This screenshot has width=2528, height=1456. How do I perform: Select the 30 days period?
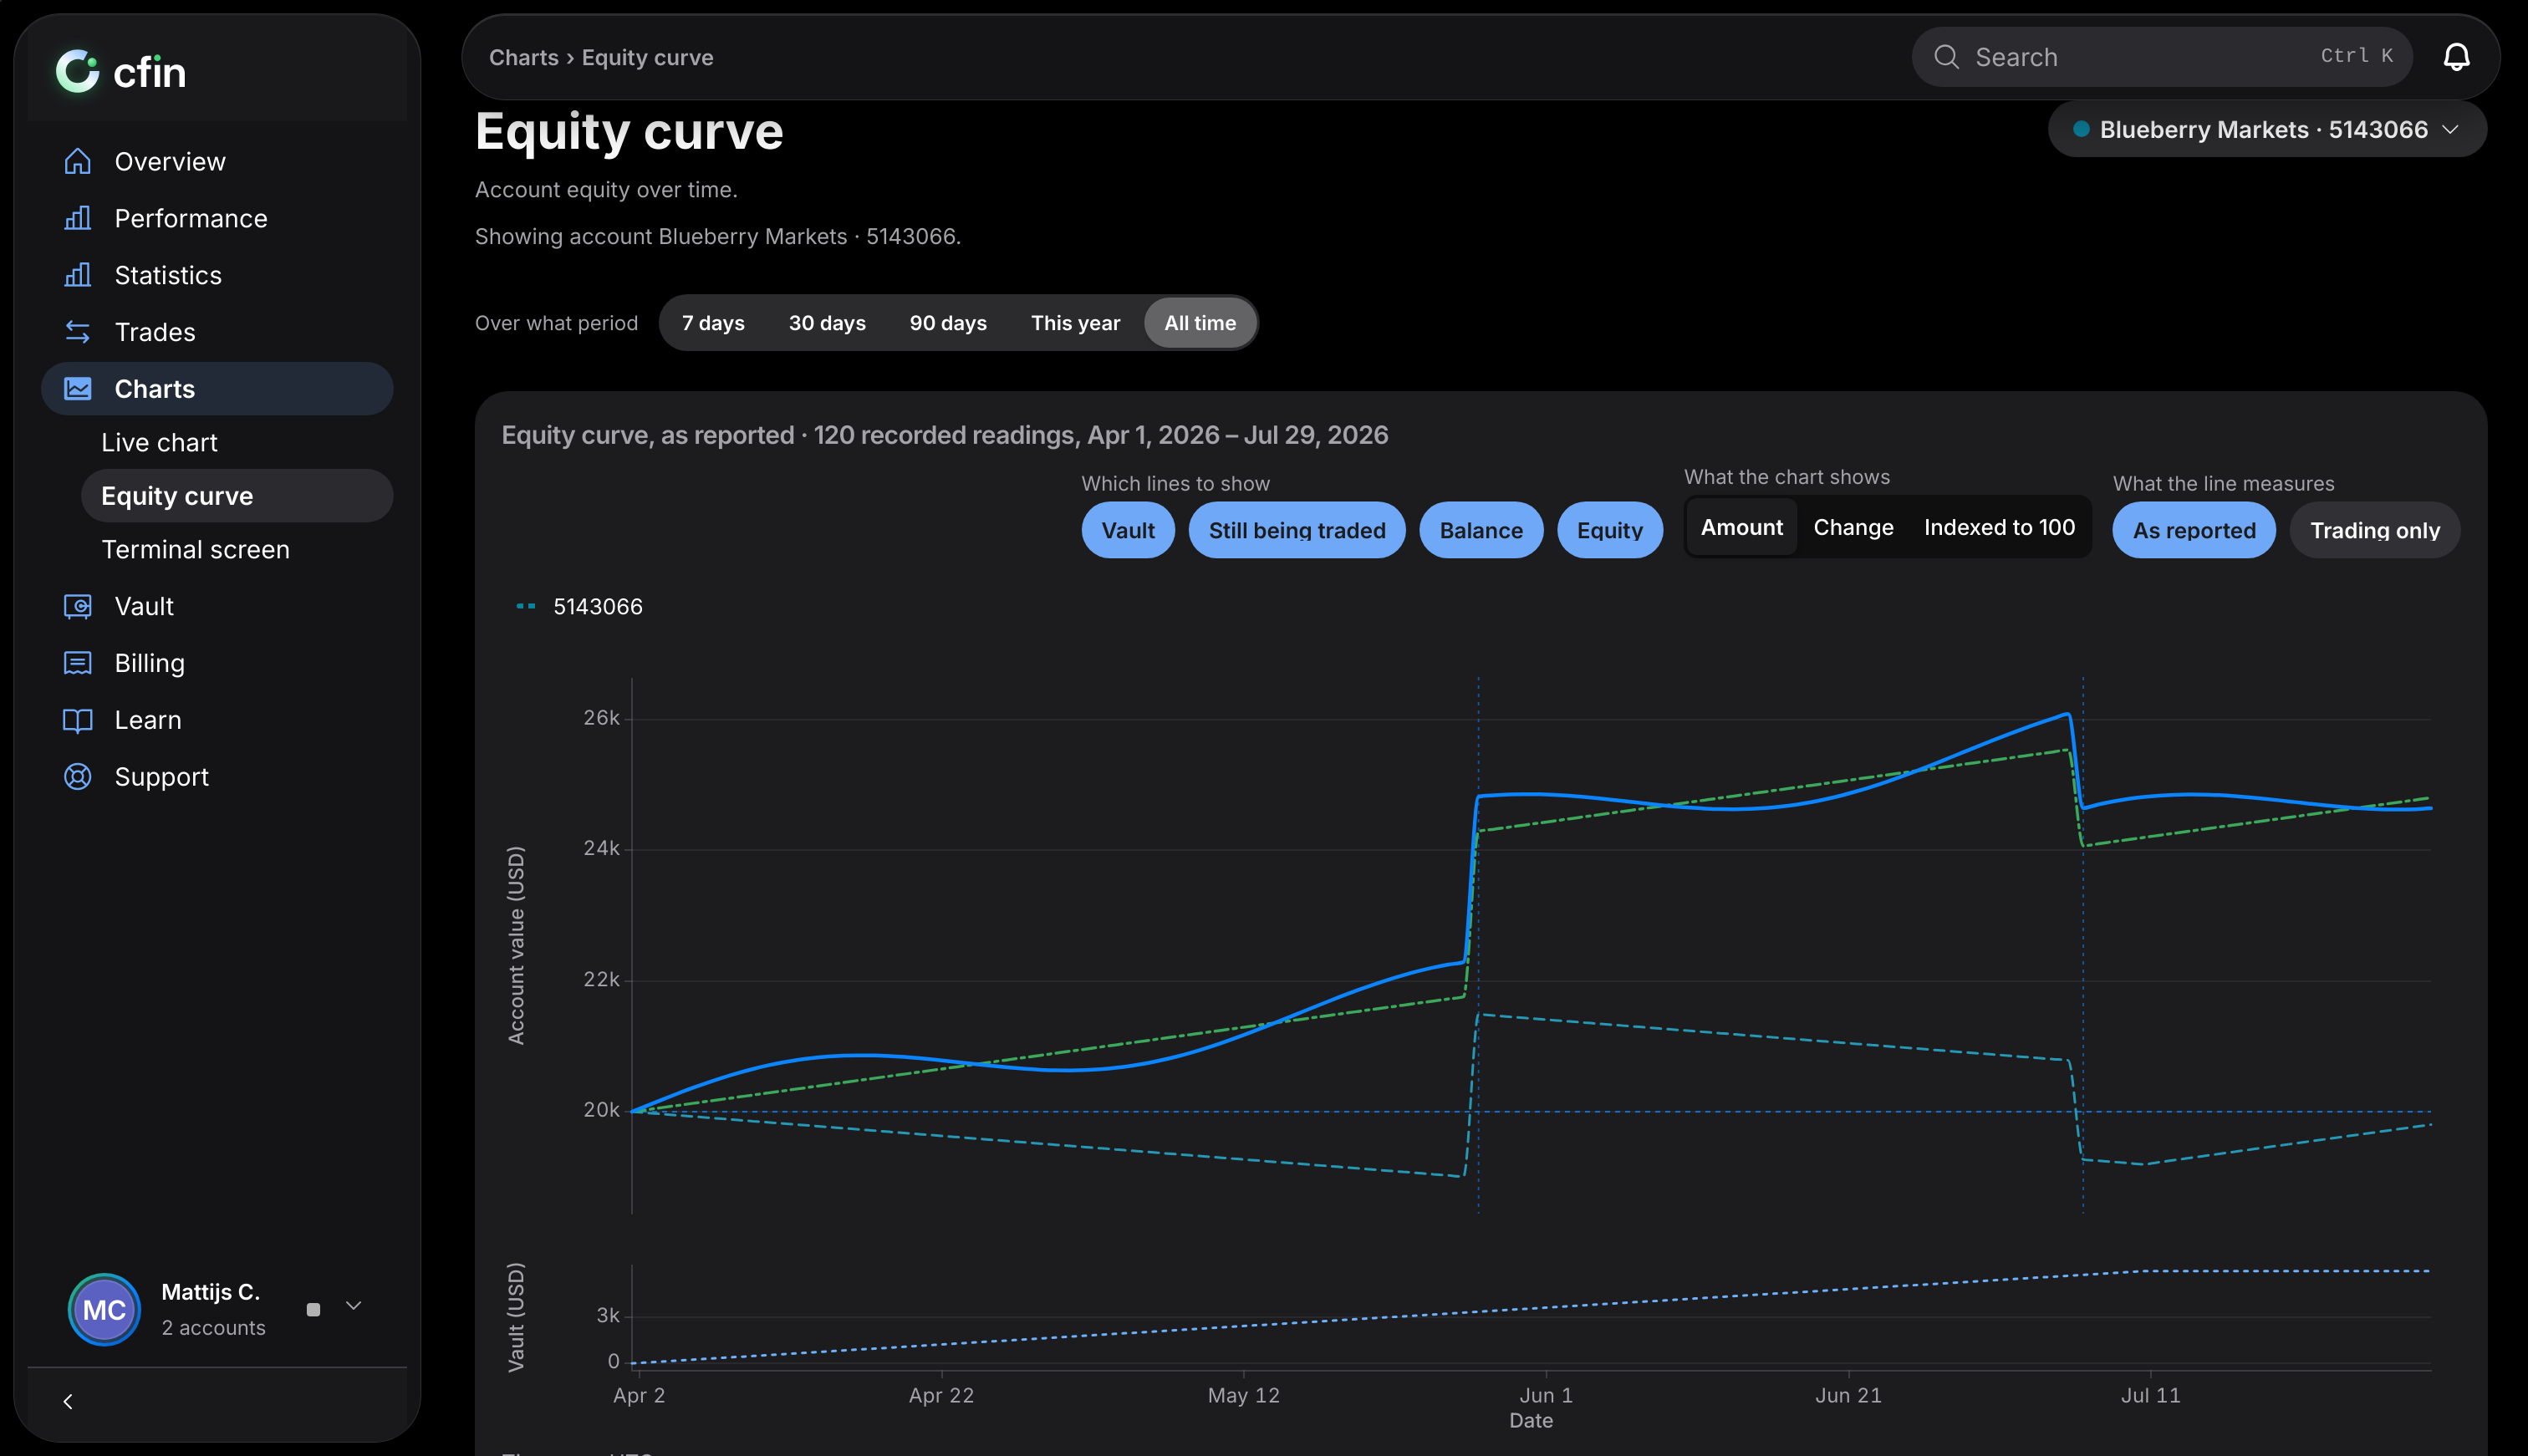827,323
